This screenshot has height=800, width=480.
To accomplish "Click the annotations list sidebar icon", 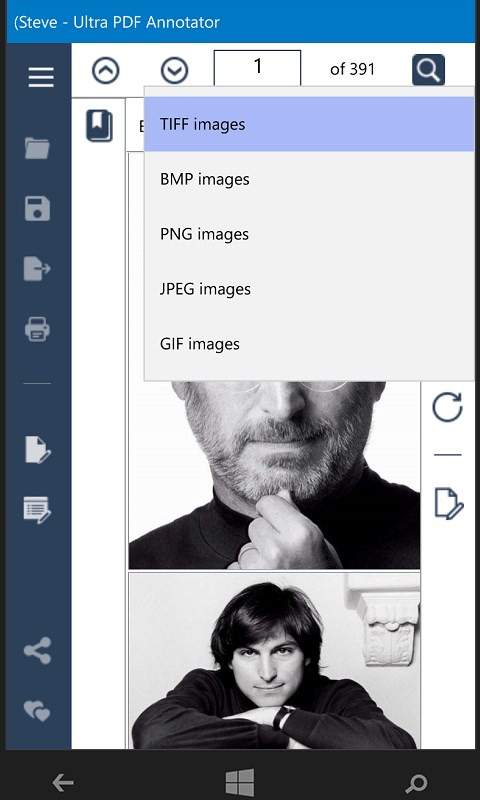I will click(x=37, y=510).
